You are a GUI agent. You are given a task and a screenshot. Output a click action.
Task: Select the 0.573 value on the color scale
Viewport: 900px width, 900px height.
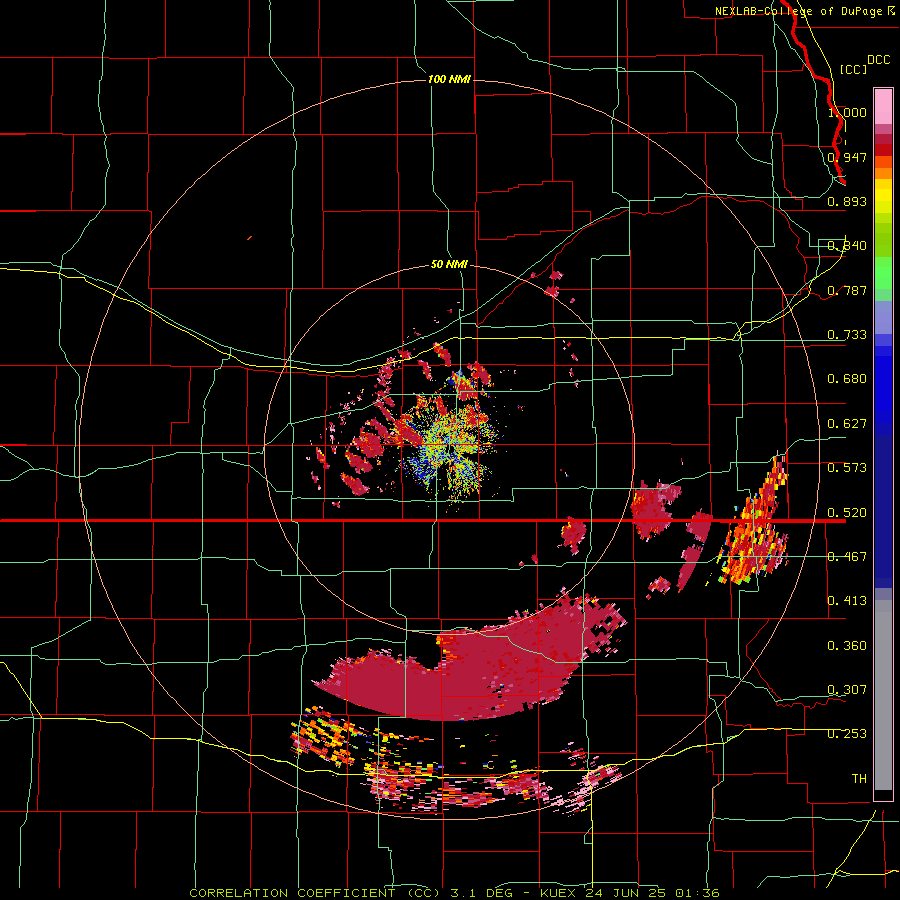pyautogui.click(x=847, y=468)
